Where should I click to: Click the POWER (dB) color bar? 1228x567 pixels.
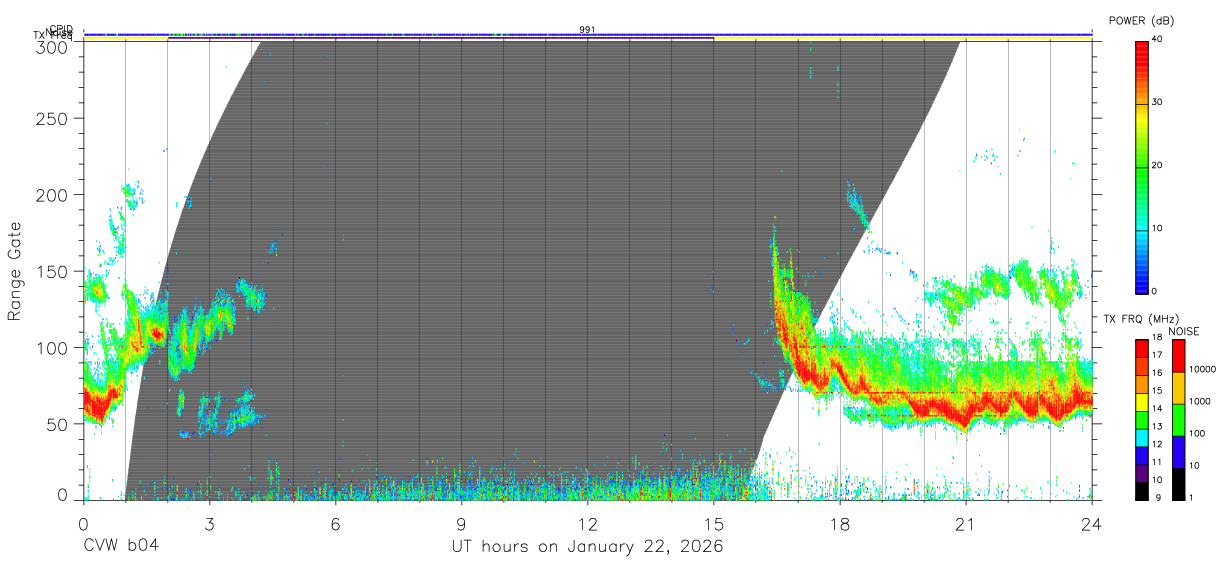point(1141,166)
